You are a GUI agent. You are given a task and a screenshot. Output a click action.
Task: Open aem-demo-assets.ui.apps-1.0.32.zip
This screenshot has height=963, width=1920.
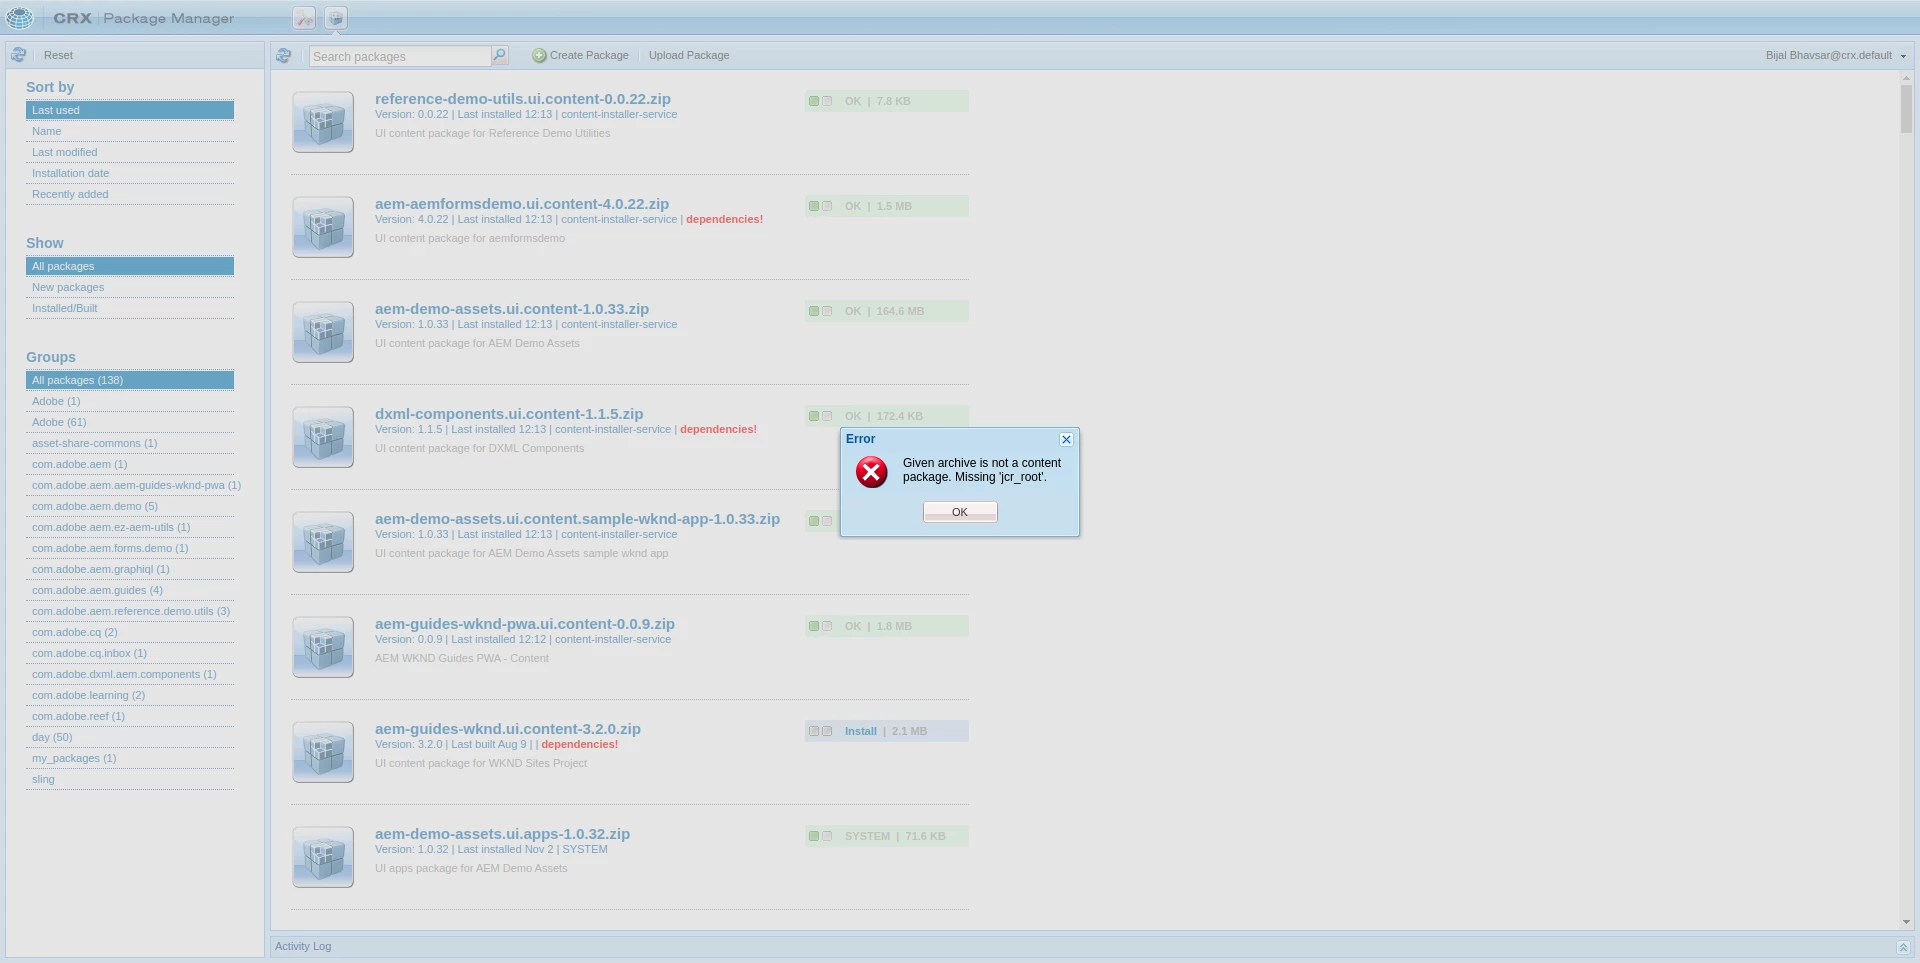point(502,834)
